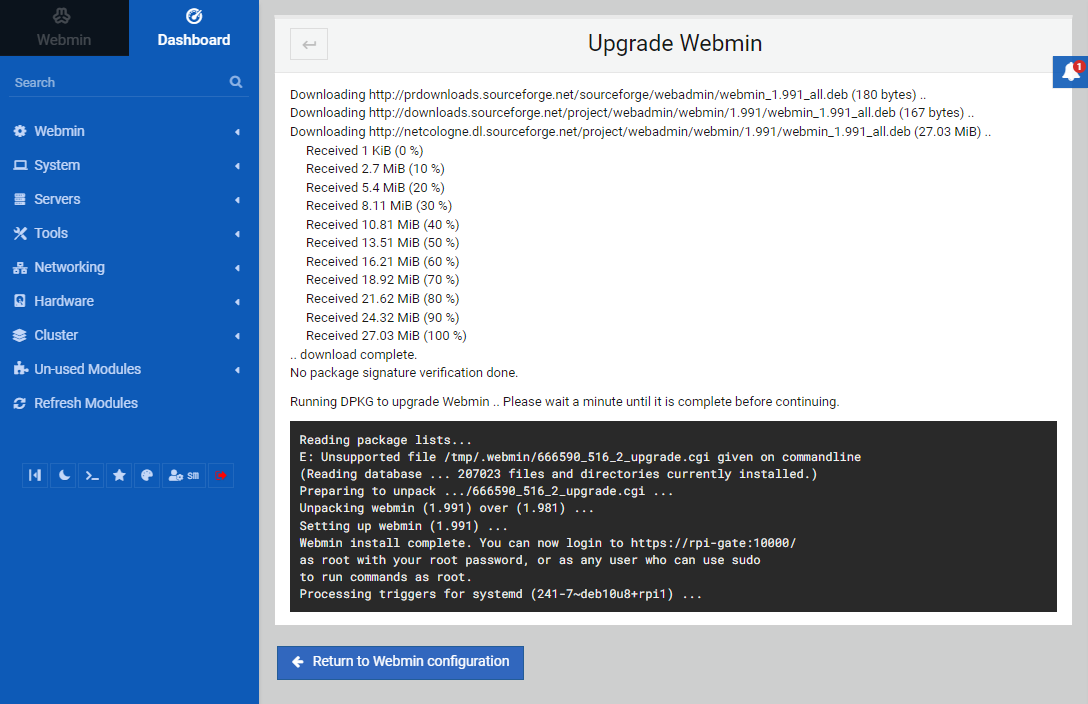Click 'Received 1 KiB (0 %)' line
Viewport: 1088px width, 704px height.
[364, 151]
